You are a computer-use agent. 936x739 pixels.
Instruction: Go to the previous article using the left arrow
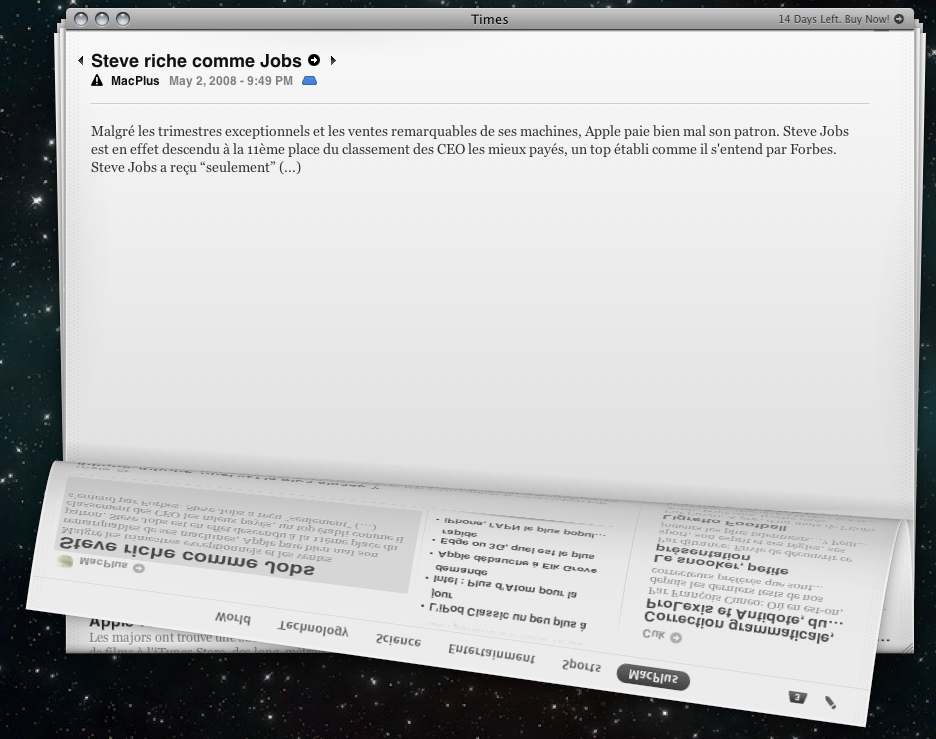pyautogui.click(x=81, y=60)
